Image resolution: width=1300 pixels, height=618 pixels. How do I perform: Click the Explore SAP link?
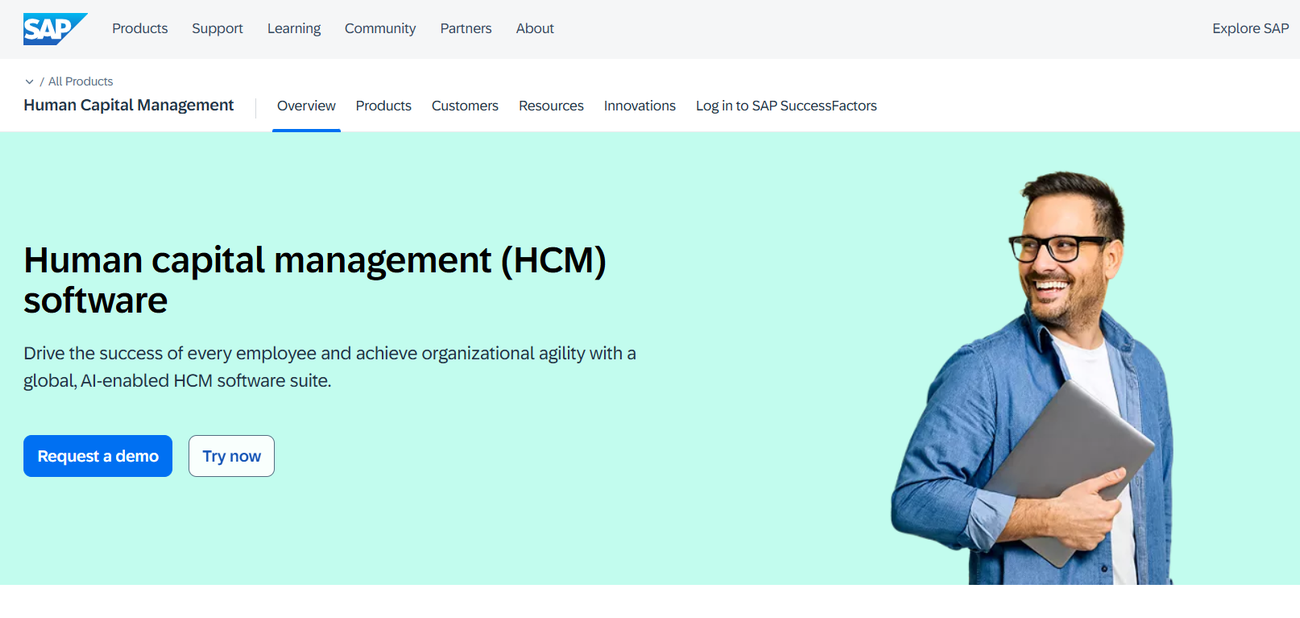pyautogui.click(x=1250, y=29)
